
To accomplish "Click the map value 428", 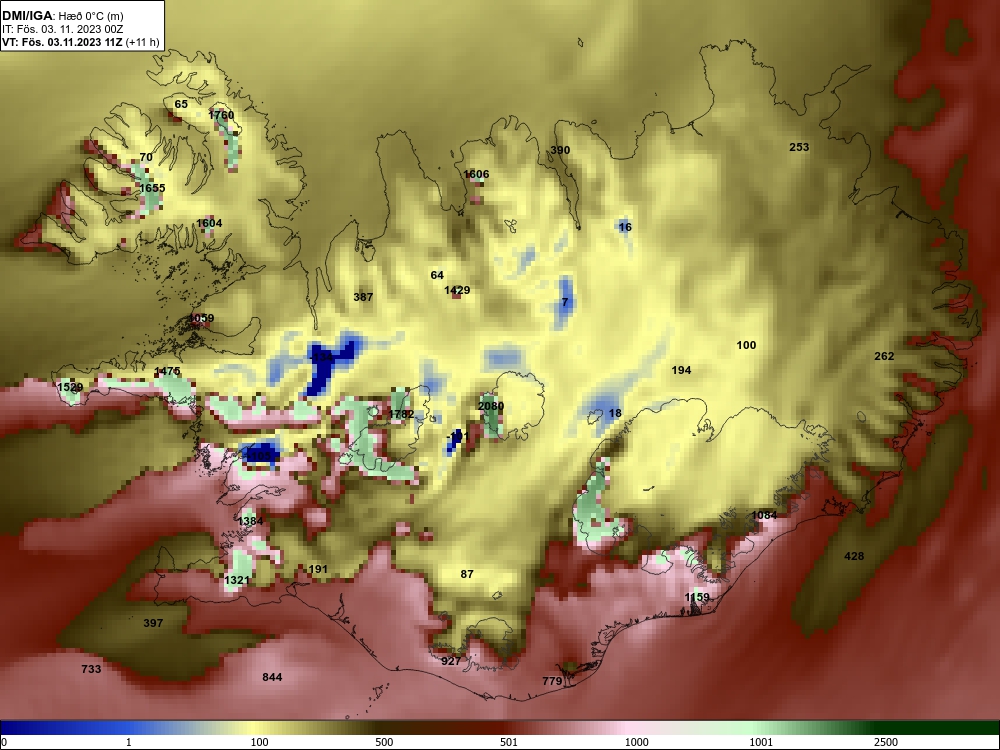I will 854,556.
